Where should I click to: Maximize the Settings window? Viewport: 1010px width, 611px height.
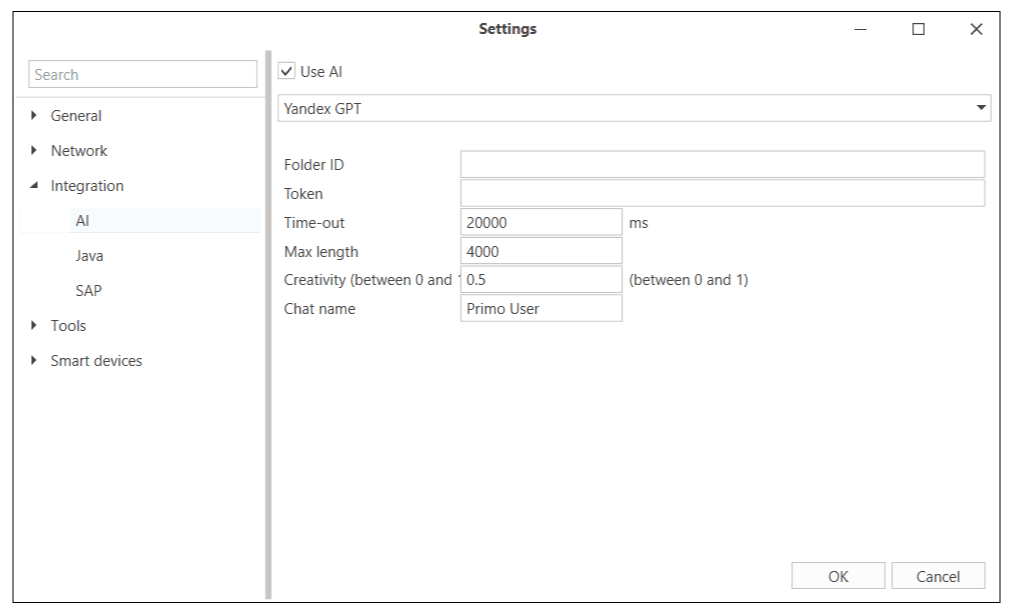pos(918,30)
